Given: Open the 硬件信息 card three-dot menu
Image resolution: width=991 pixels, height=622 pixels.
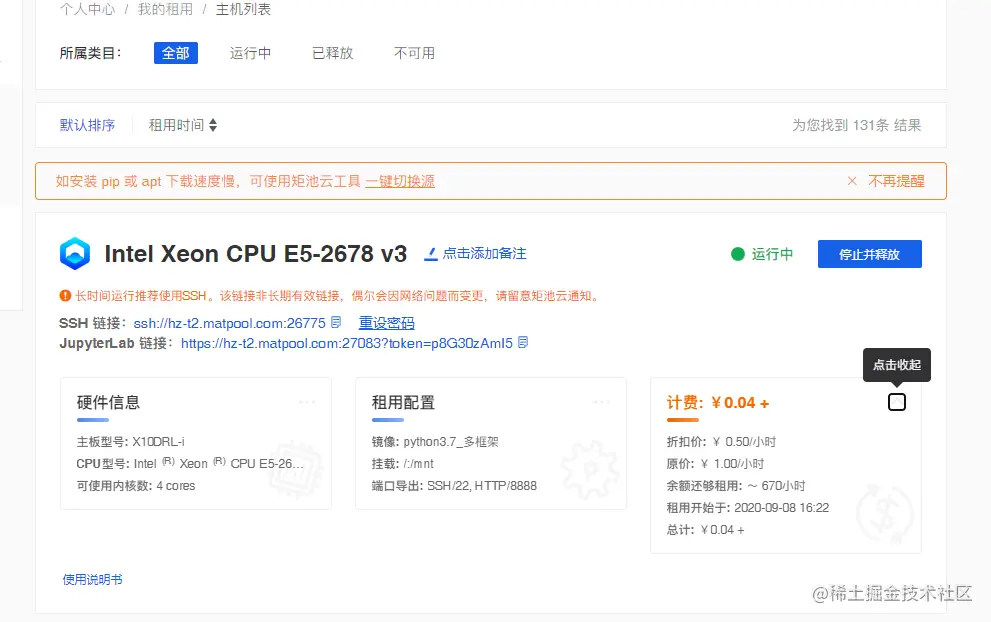Looking at the screenshot, I should click(307, 402).
